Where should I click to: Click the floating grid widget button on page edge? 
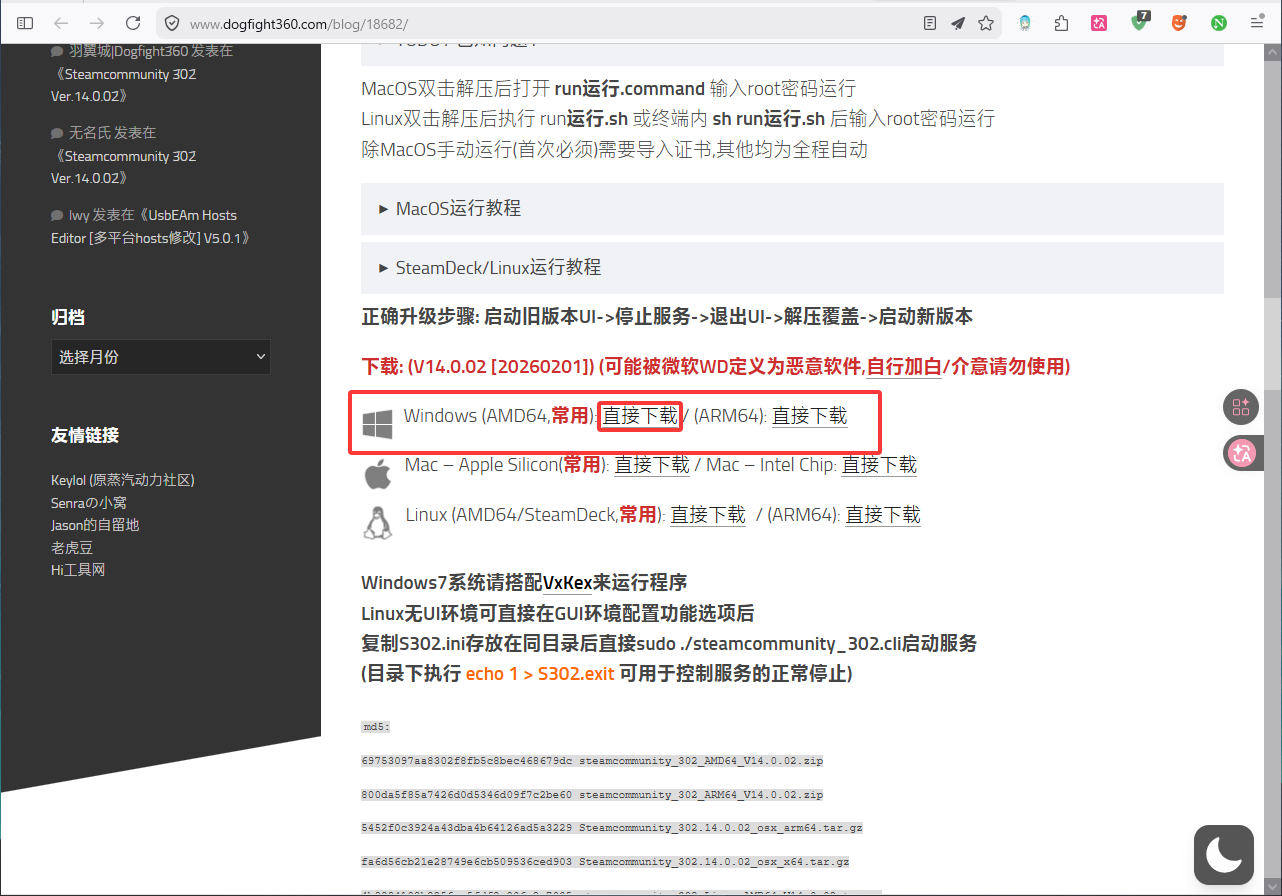pyautogui.click(x=1241, y=407)
